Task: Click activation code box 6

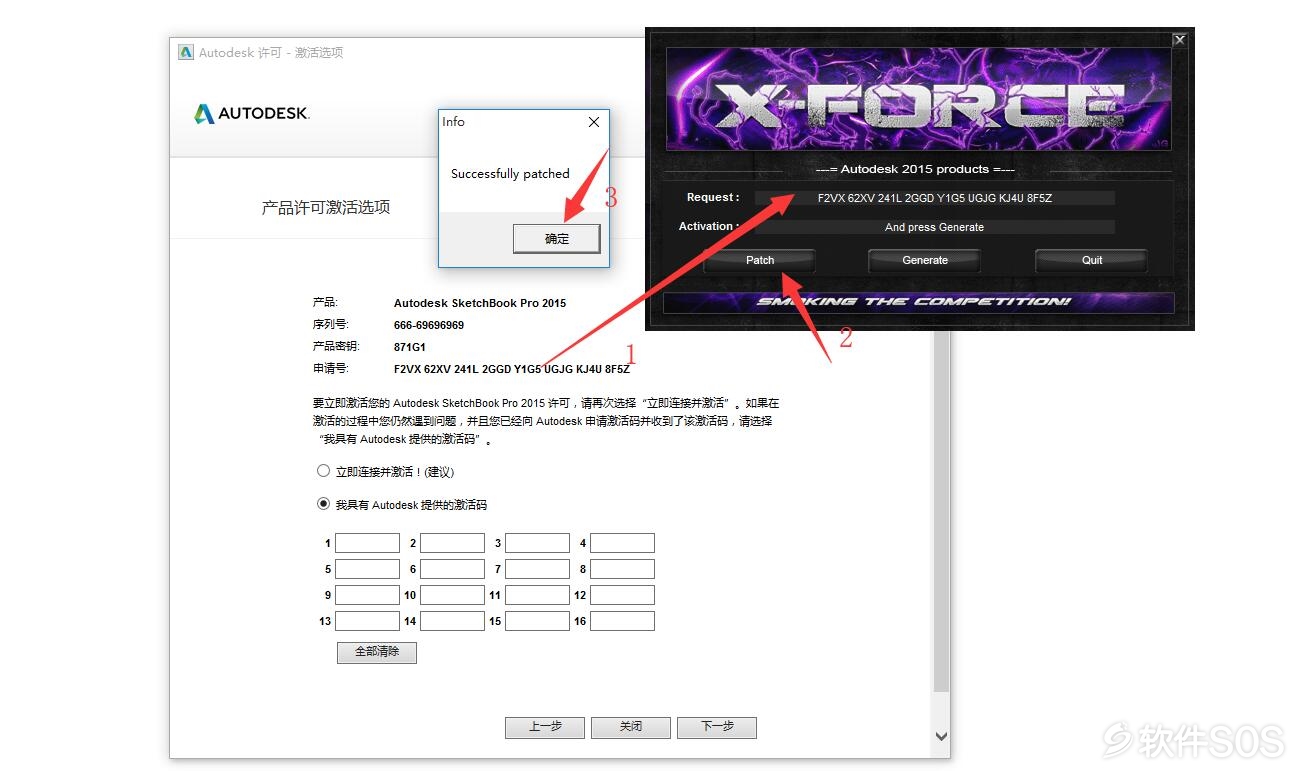Action: click(x=452, y=569)
